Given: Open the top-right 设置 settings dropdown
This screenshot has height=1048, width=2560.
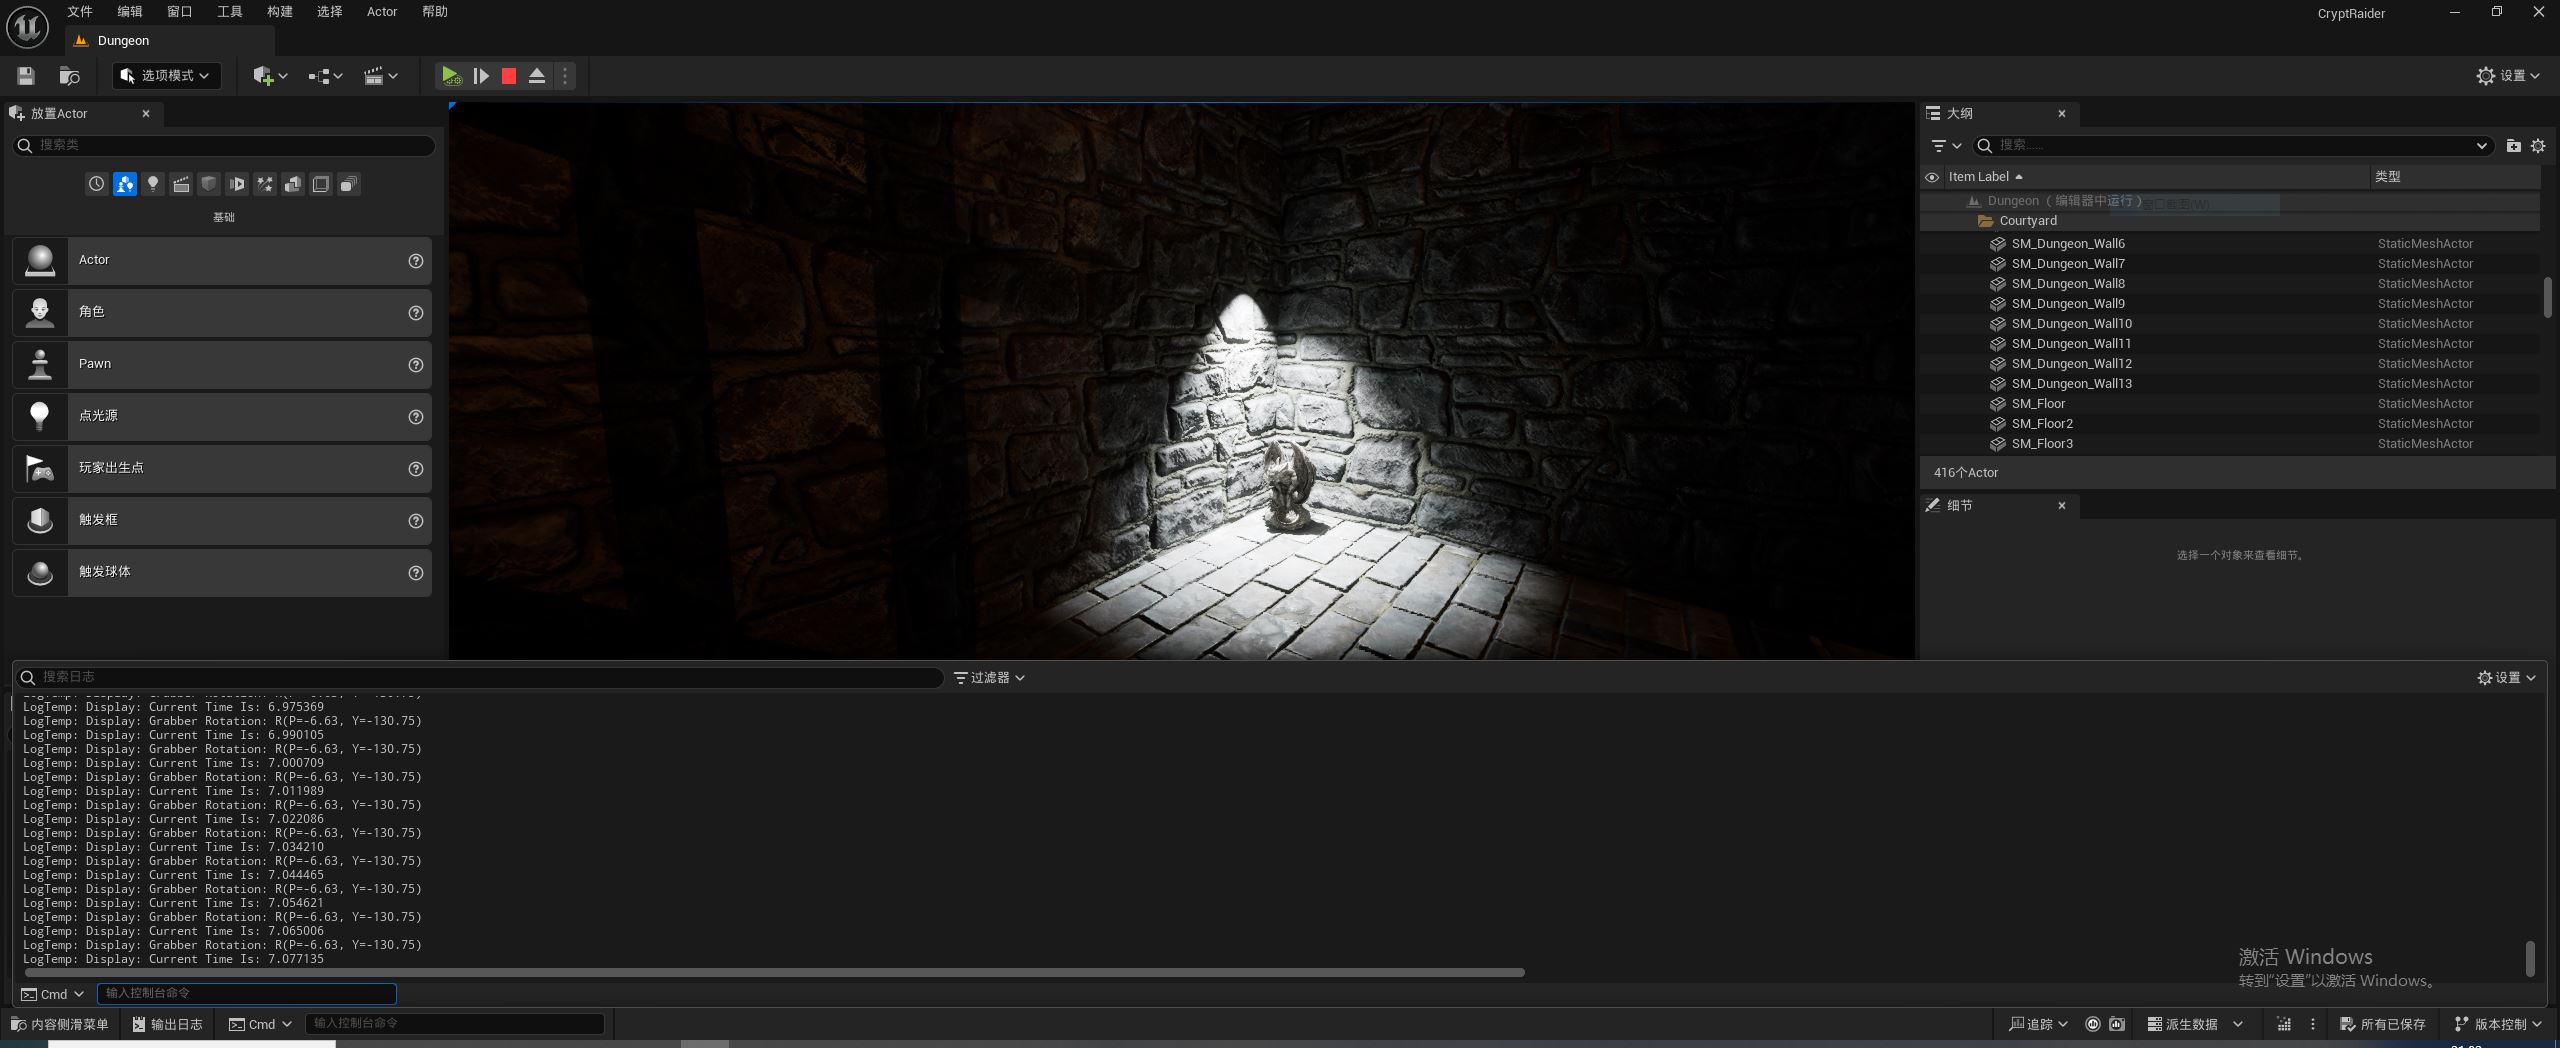Looking at the screenshot, I should point(2508,76).
